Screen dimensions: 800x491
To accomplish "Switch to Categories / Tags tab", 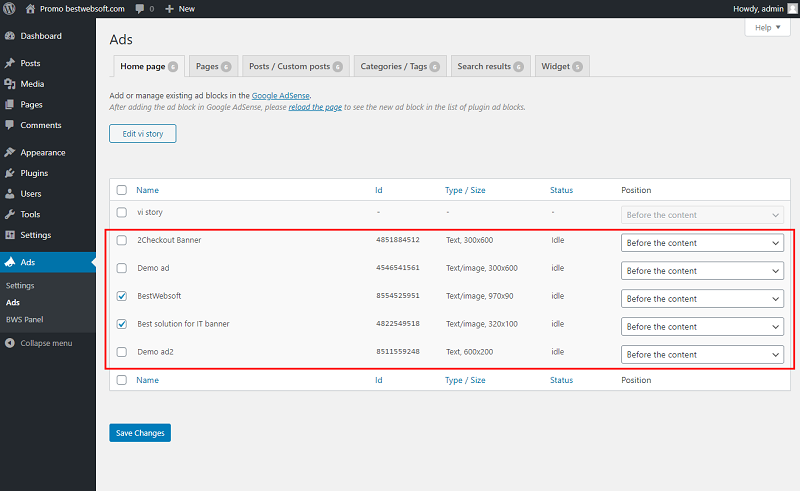I will point(400,66).
